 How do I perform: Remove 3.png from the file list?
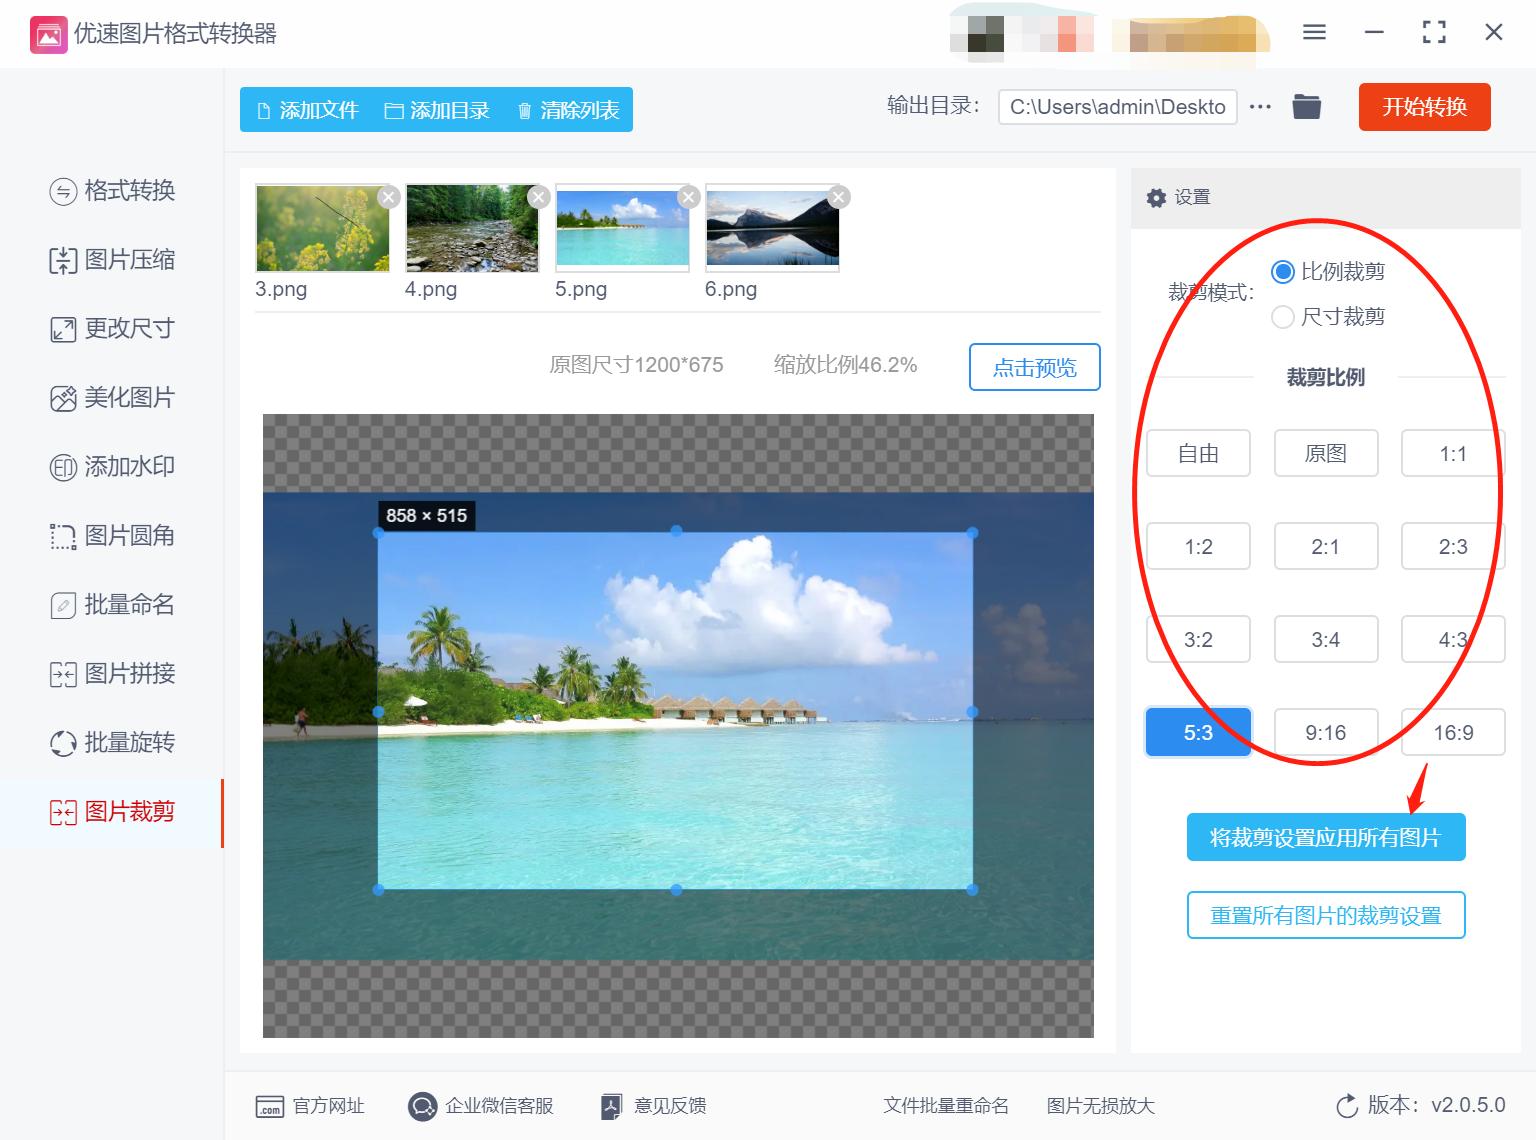[389, 197]
